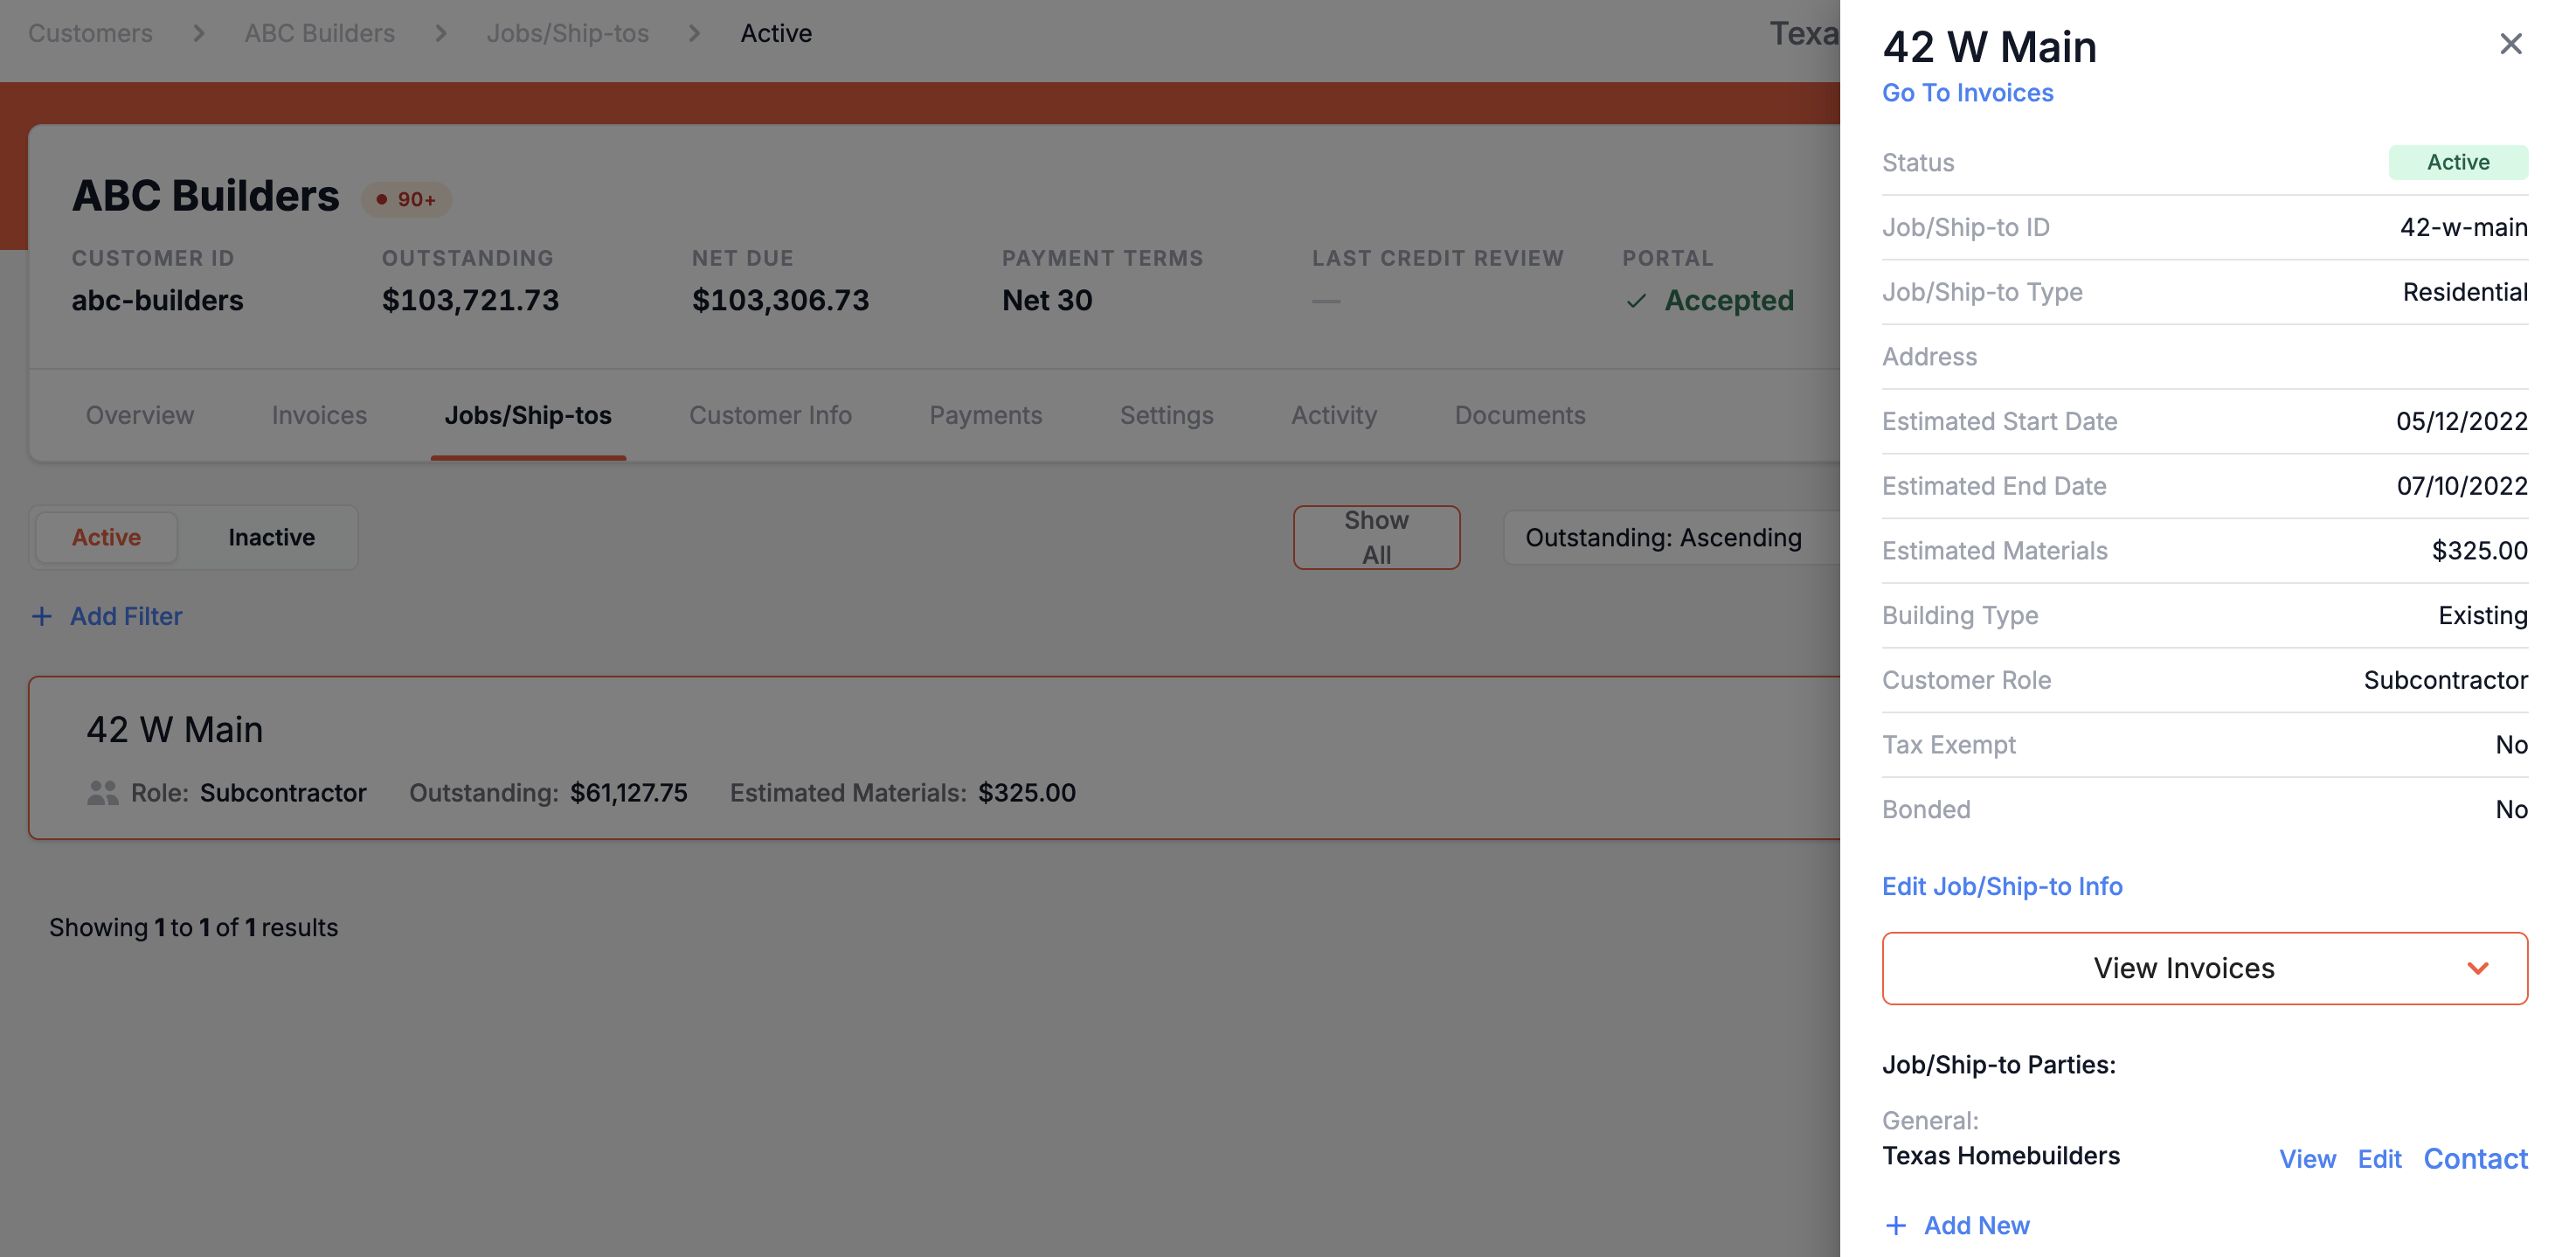Expand the View Invoices dropdown
This screenshot has height=1257, width=2576.
pyautogui.click(x=2204, y=968)
